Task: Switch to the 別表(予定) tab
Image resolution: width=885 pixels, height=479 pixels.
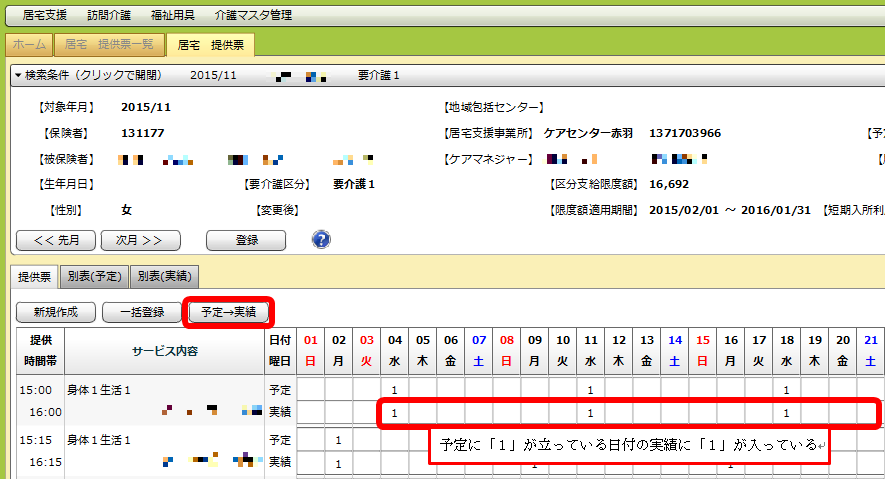Action: [94, 276]
